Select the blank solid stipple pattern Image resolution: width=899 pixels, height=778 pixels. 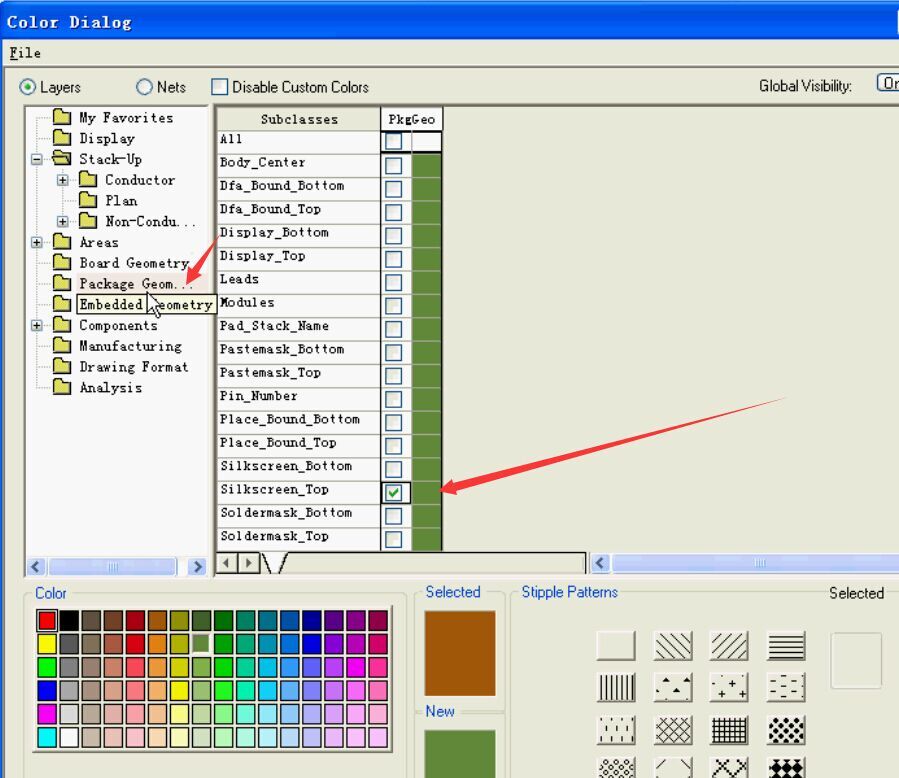616,646
